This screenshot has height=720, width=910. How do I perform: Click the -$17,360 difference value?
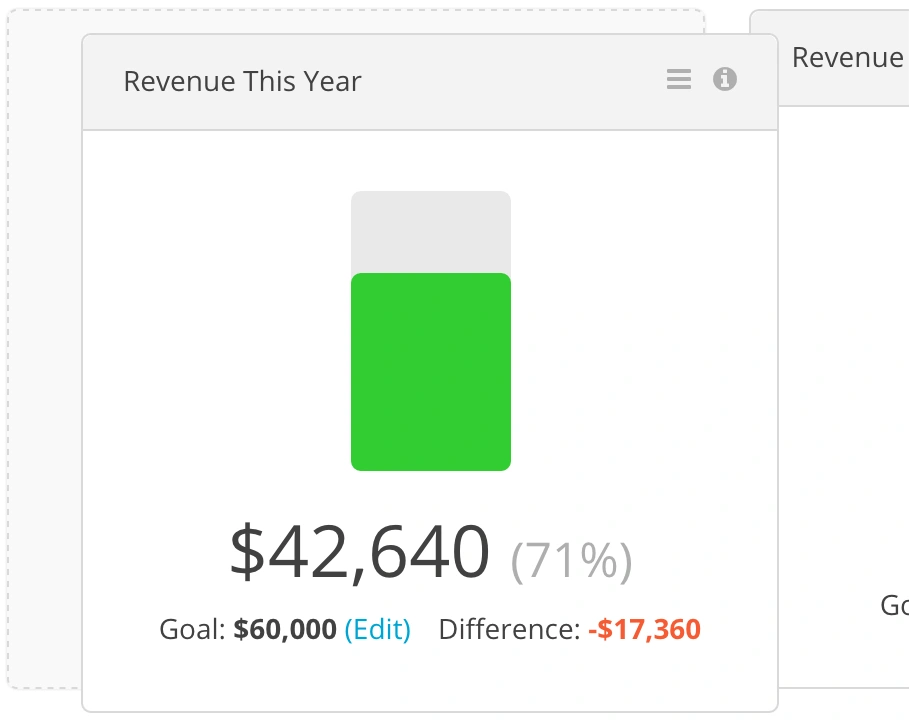(644, 629)
